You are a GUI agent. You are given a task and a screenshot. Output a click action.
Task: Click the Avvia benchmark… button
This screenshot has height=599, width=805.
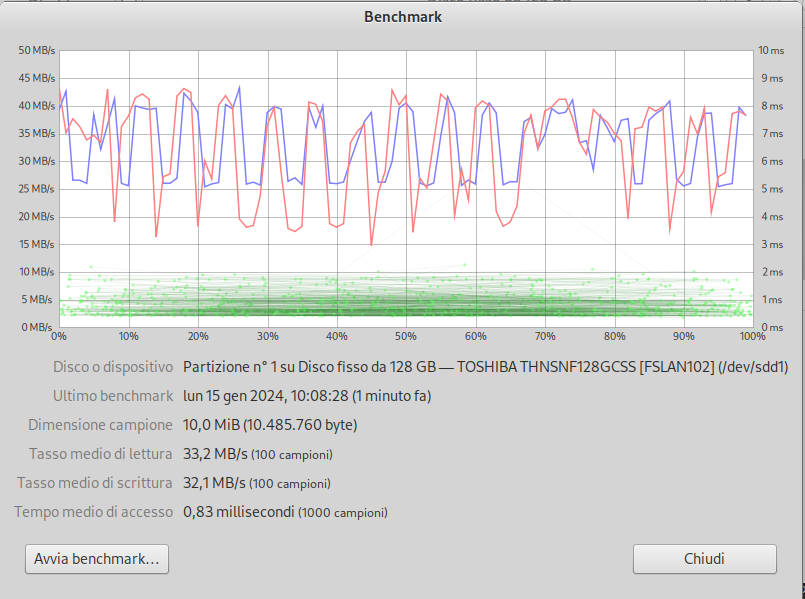pyautogui.click(x=96, y=559)
